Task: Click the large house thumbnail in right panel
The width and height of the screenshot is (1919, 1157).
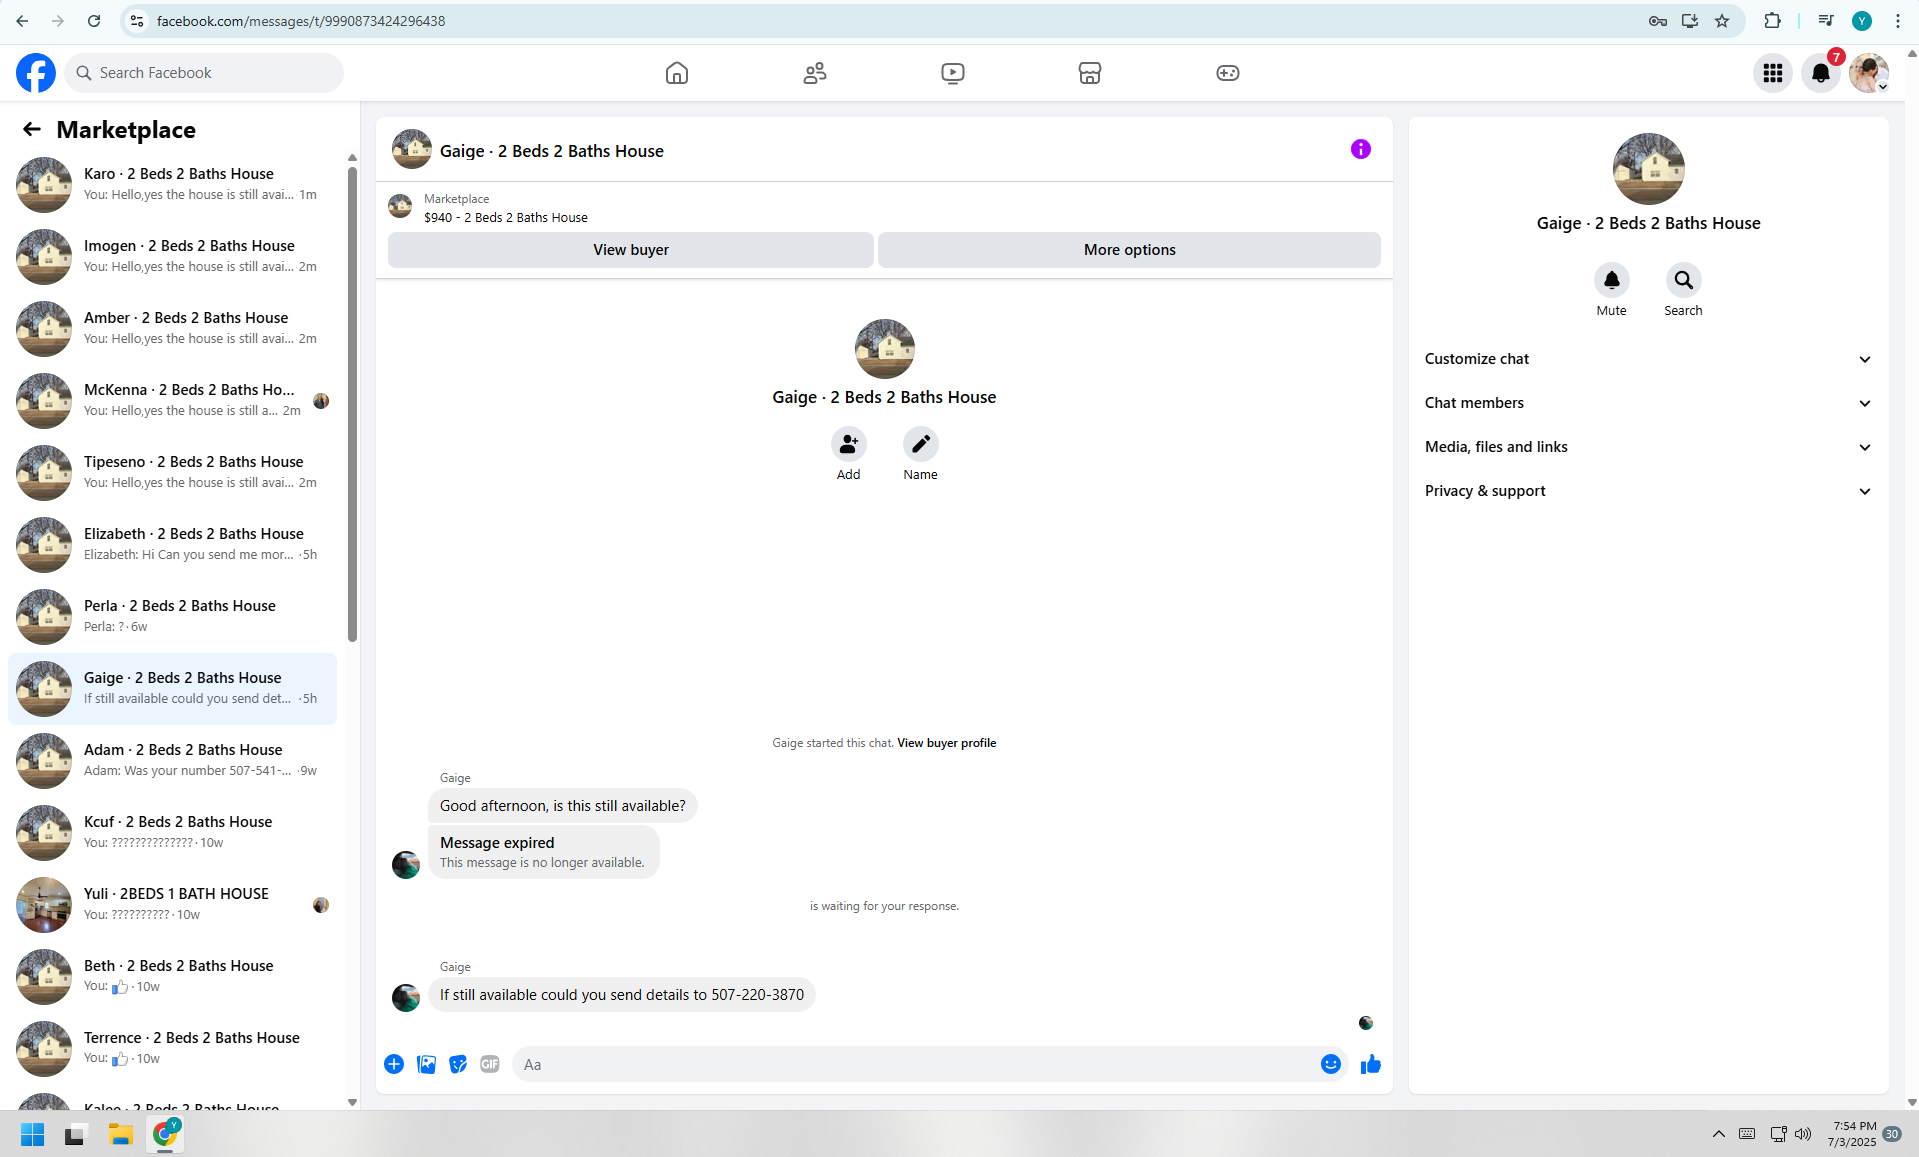Action: coord(1649,169)
